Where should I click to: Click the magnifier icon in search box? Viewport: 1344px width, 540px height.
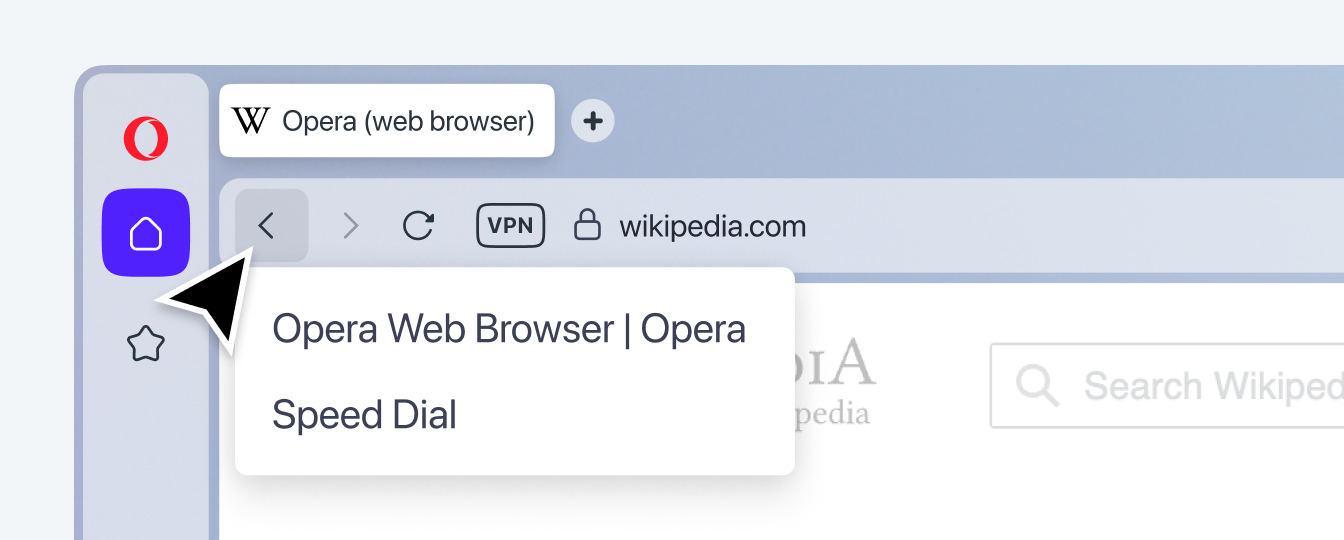(1036, 385)
